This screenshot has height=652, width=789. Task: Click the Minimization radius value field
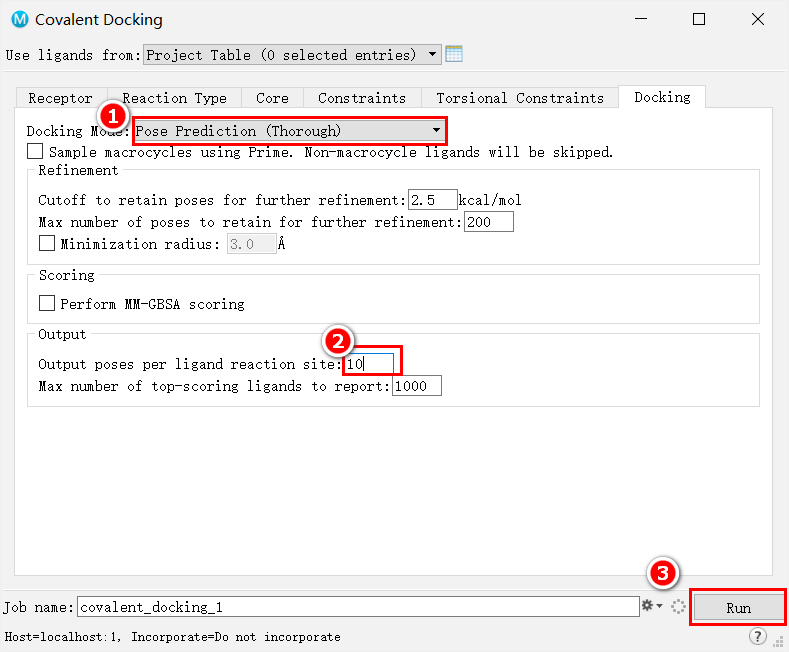[x=252, y=244]
